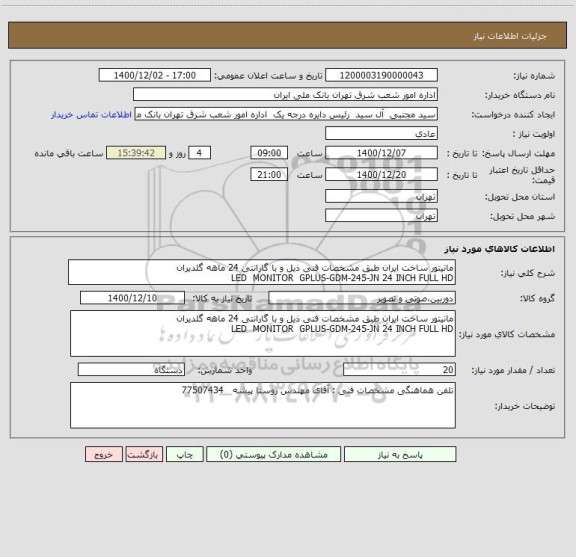Click the تعداد / مقدار مورد نیاز label
The width and height of the screenshot is (576, 557).
(514, 370)
